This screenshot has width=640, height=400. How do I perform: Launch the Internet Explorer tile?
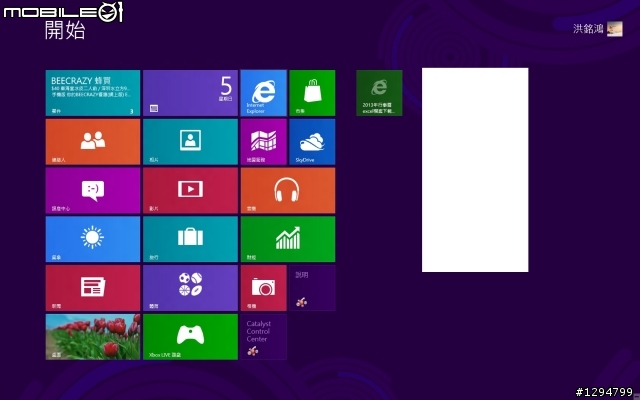(x=263, y=93)
